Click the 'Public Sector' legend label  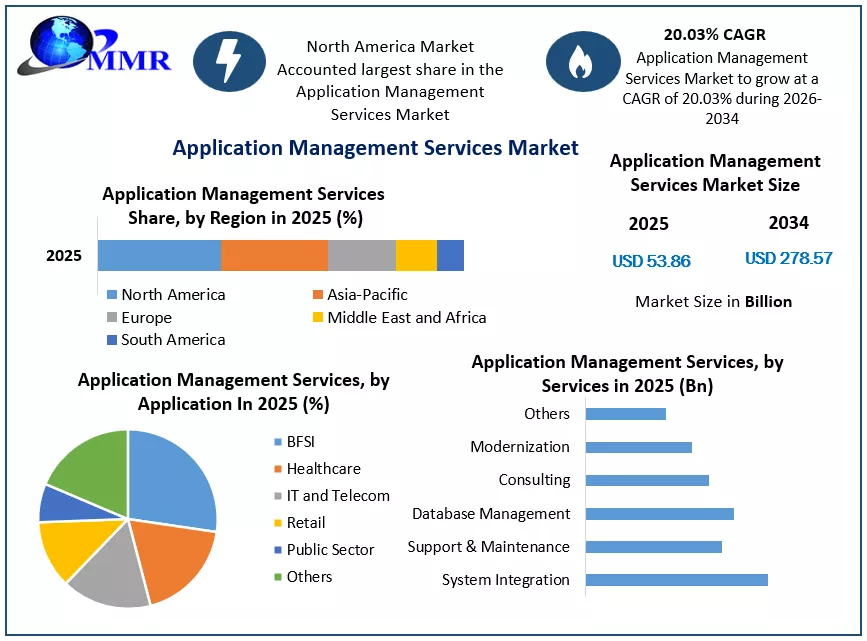(x=330, y=550)
